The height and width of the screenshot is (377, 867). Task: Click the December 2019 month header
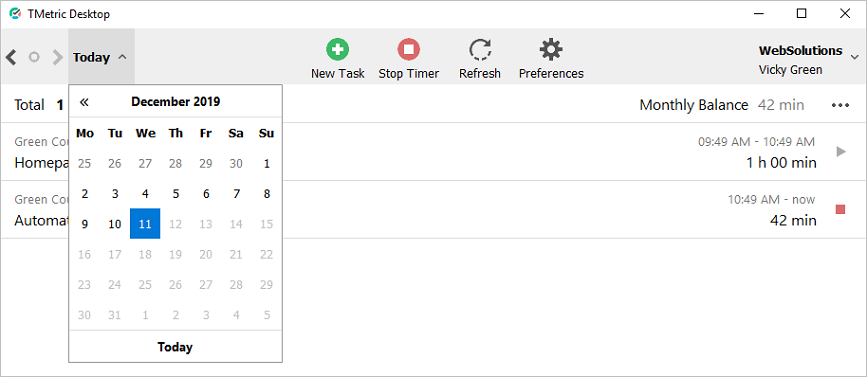(175, 102)
